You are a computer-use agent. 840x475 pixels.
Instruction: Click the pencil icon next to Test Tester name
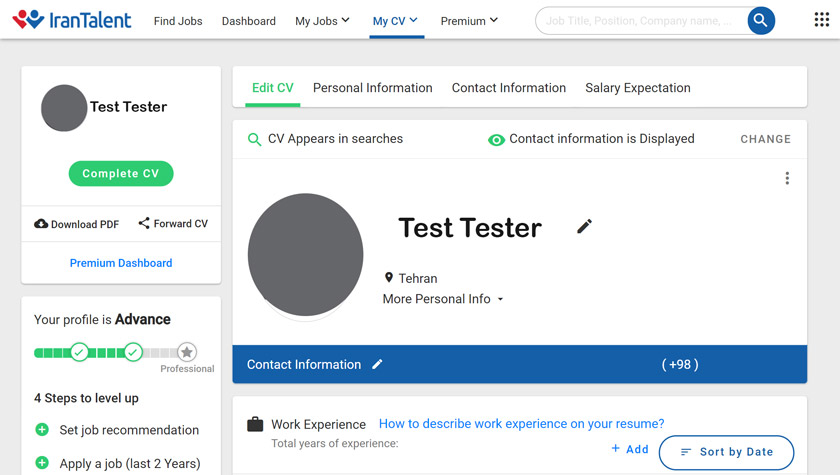tap(585, 227)
